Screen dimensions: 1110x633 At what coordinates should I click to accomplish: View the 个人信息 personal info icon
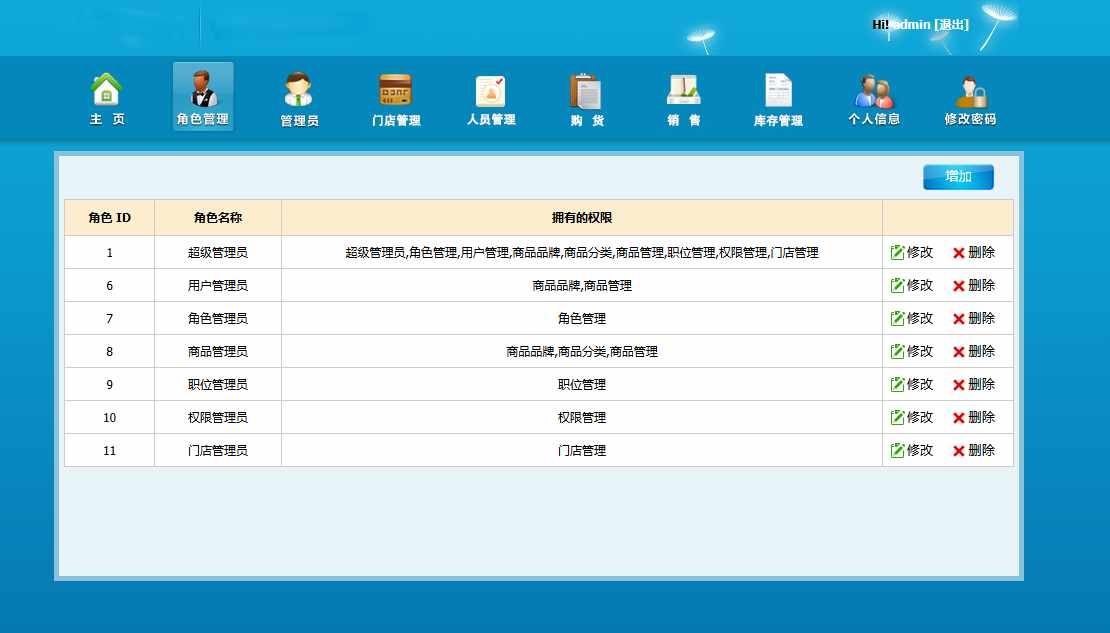[874, 97]
